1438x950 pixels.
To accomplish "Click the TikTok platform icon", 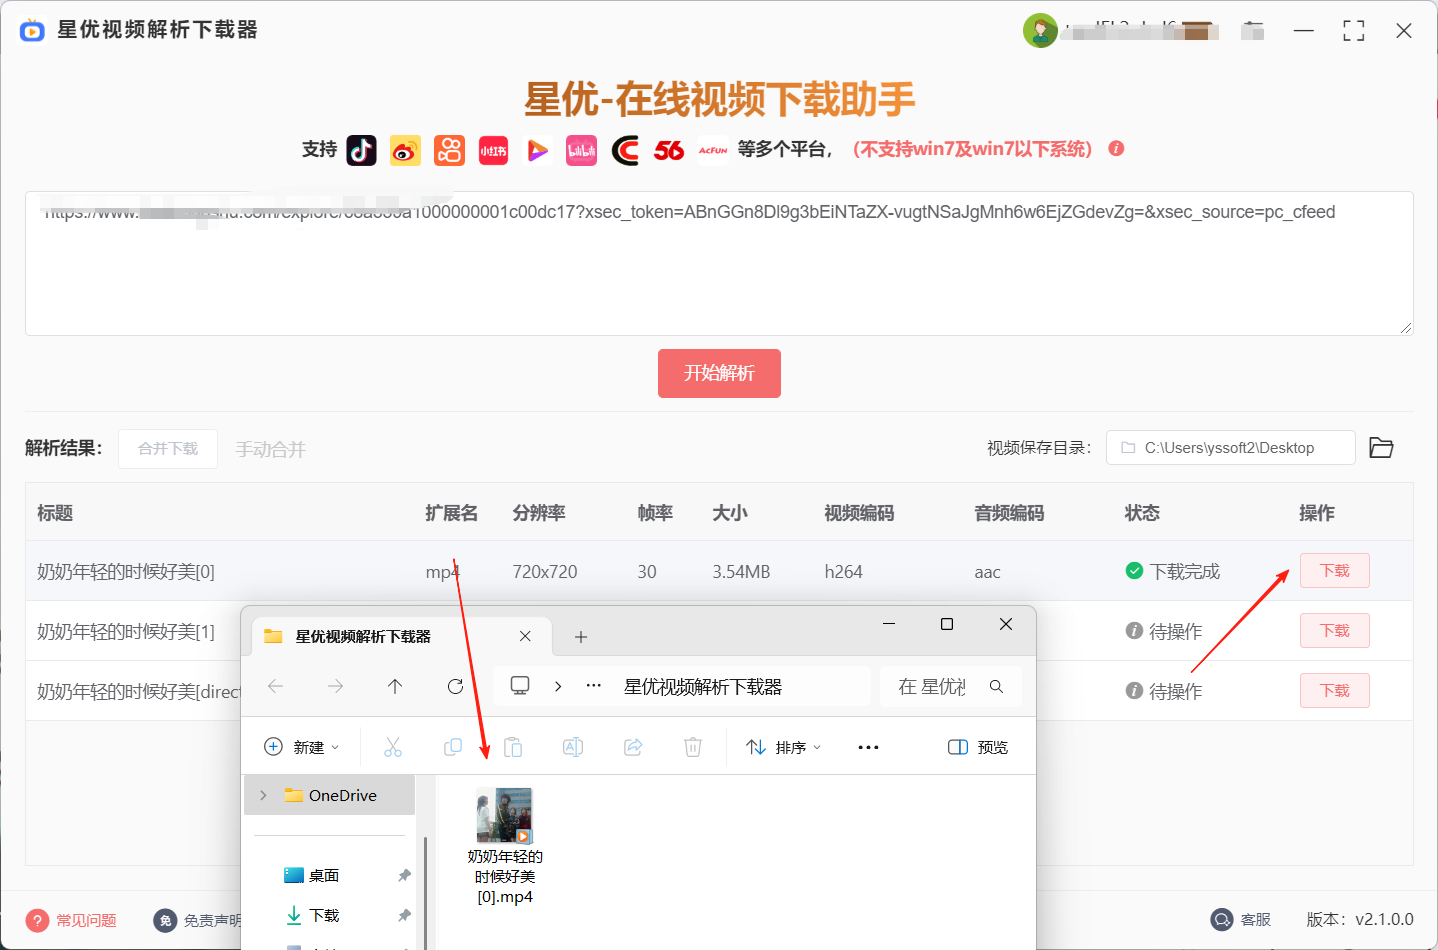I will coord(361,150).
